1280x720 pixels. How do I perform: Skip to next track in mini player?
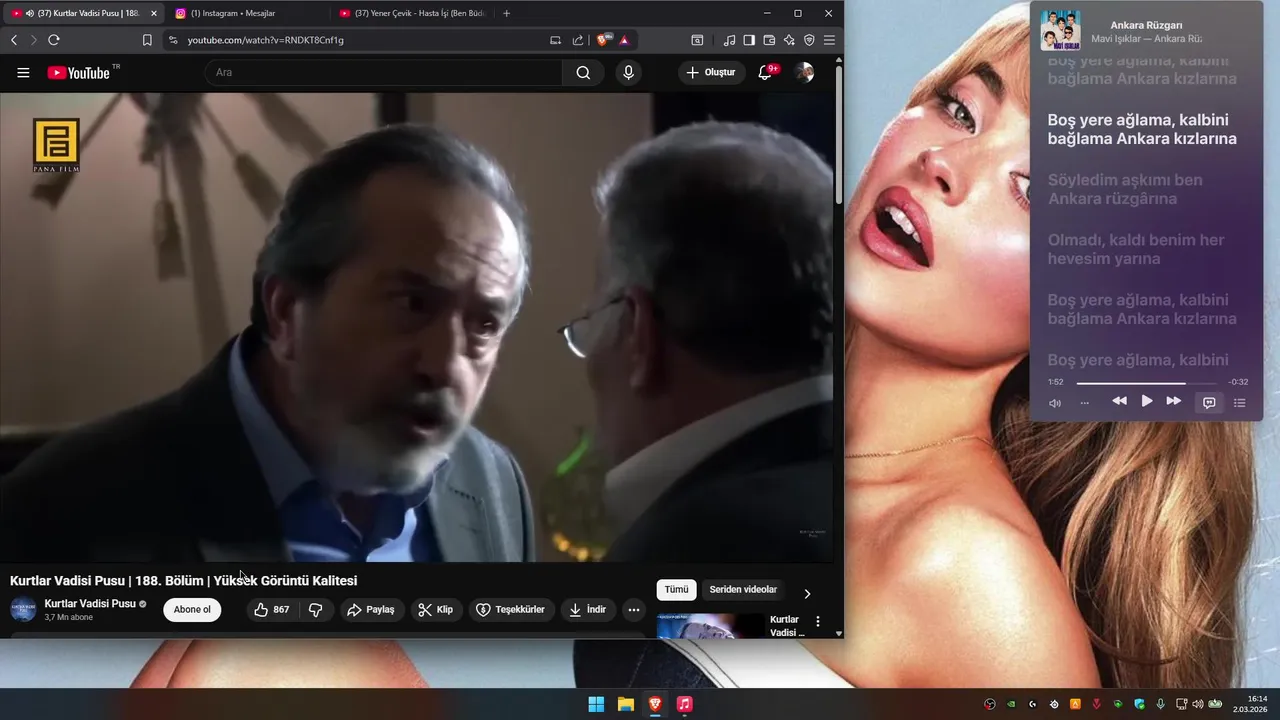tap(1174, 401)
